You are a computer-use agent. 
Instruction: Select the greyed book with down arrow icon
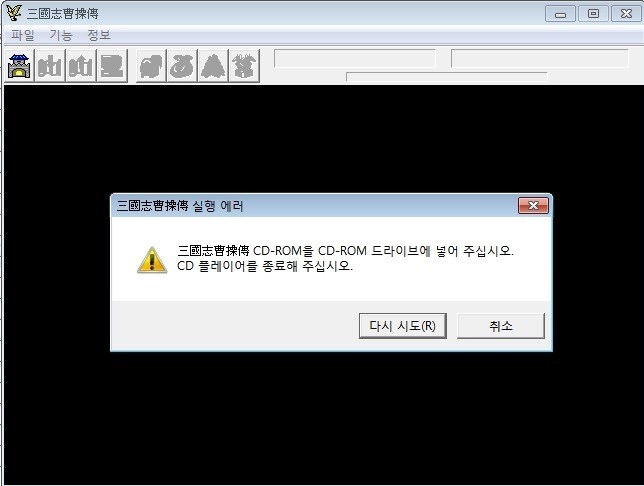tap(50, 66)
